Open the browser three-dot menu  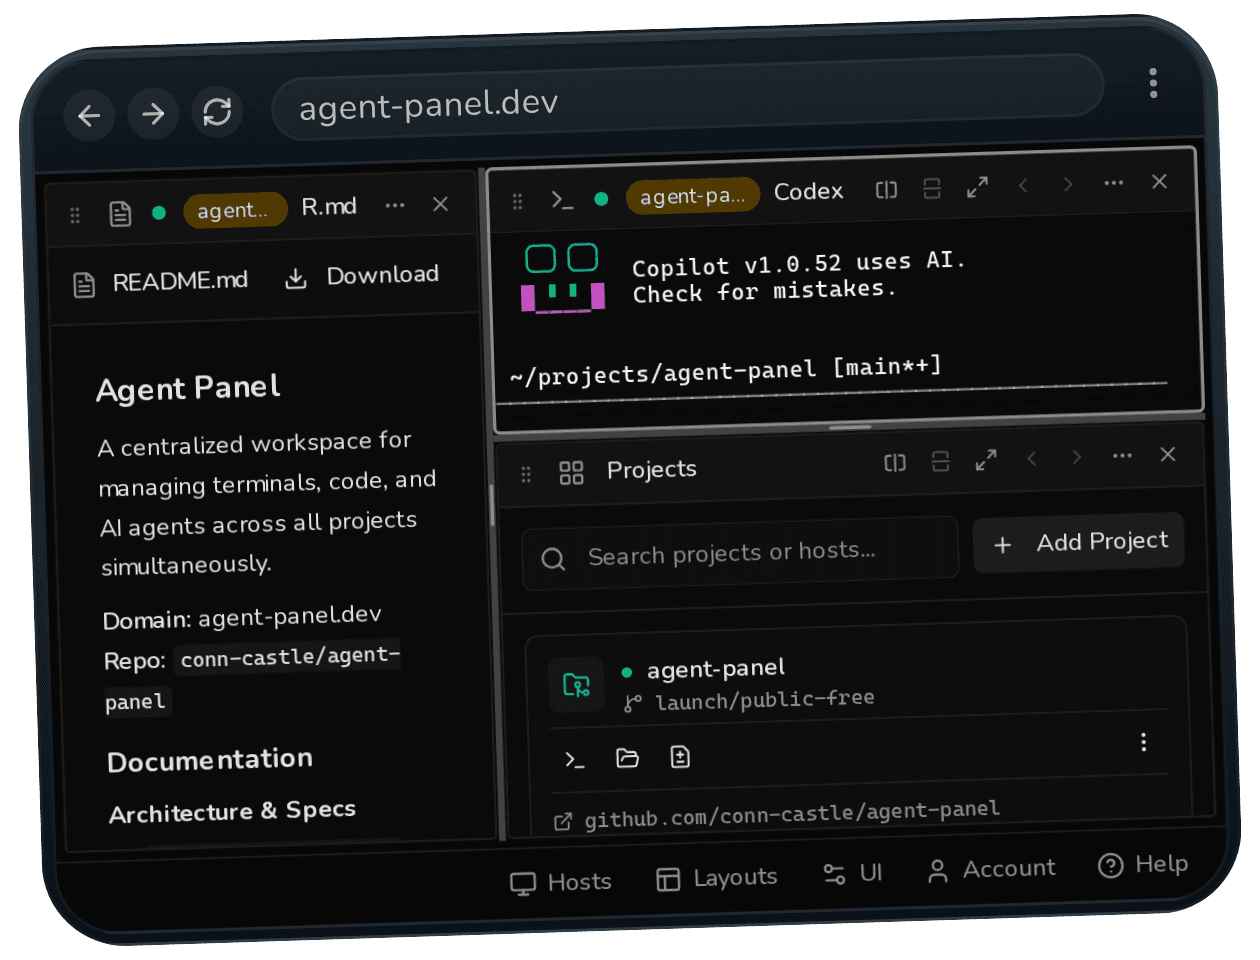pyautogui.click(x=1153, y=83)
